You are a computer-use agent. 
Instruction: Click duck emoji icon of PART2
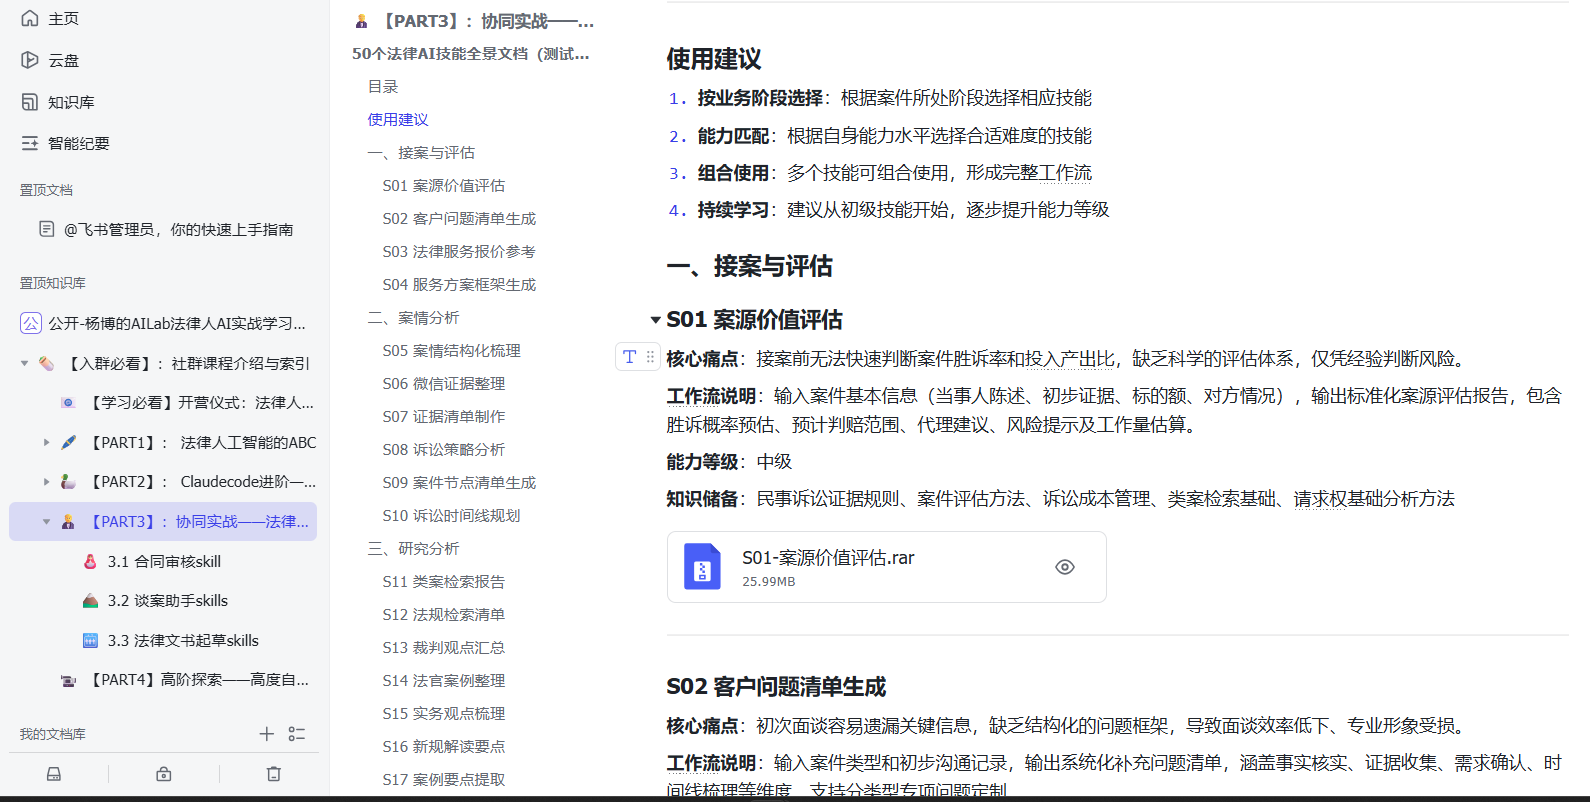[68, 481]
